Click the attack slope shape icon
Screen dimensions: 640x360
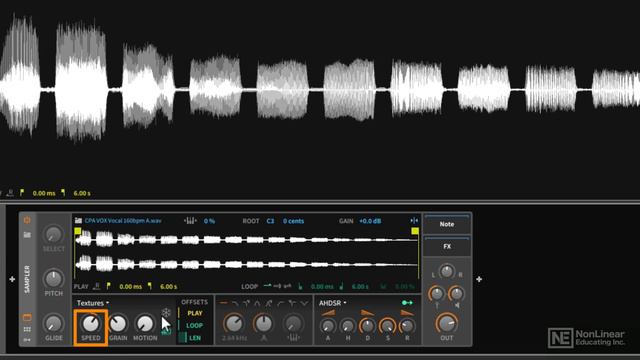point(328,313)
